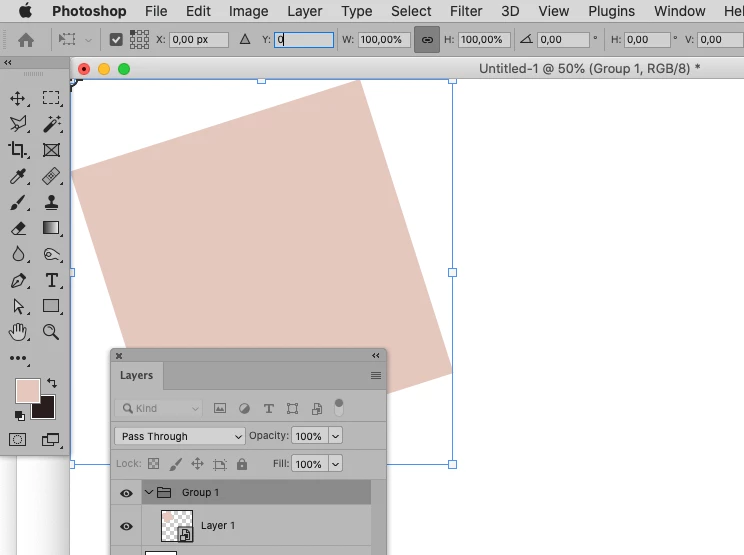Open the Edit menu

coord(198,11)
